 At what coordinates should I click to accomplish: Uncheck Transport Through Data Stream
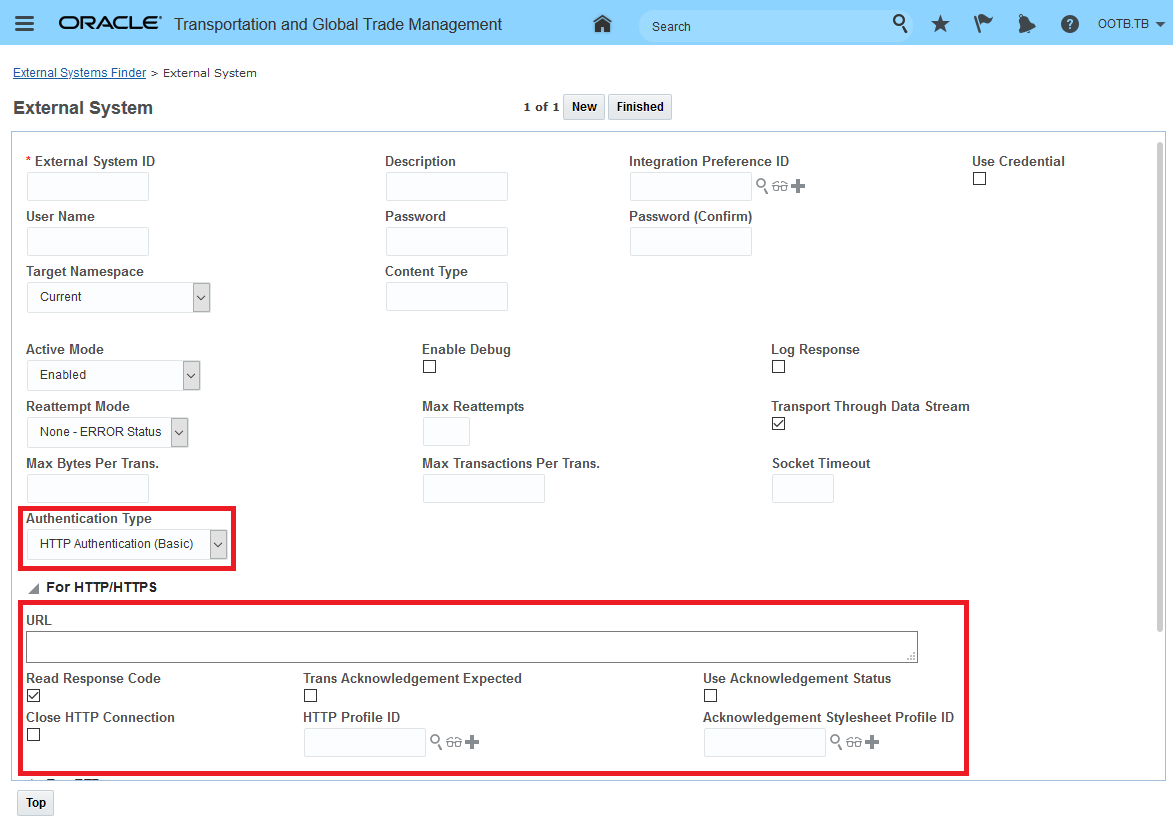tap(779, 423)
